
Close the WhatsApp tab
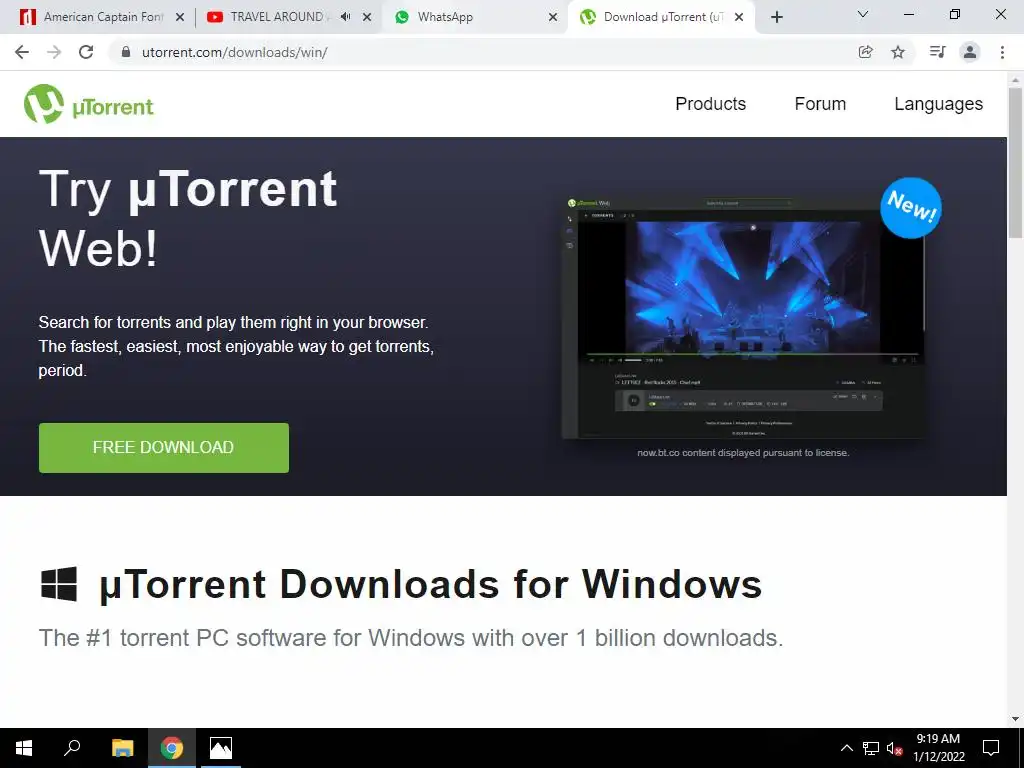tap(553, 17)
